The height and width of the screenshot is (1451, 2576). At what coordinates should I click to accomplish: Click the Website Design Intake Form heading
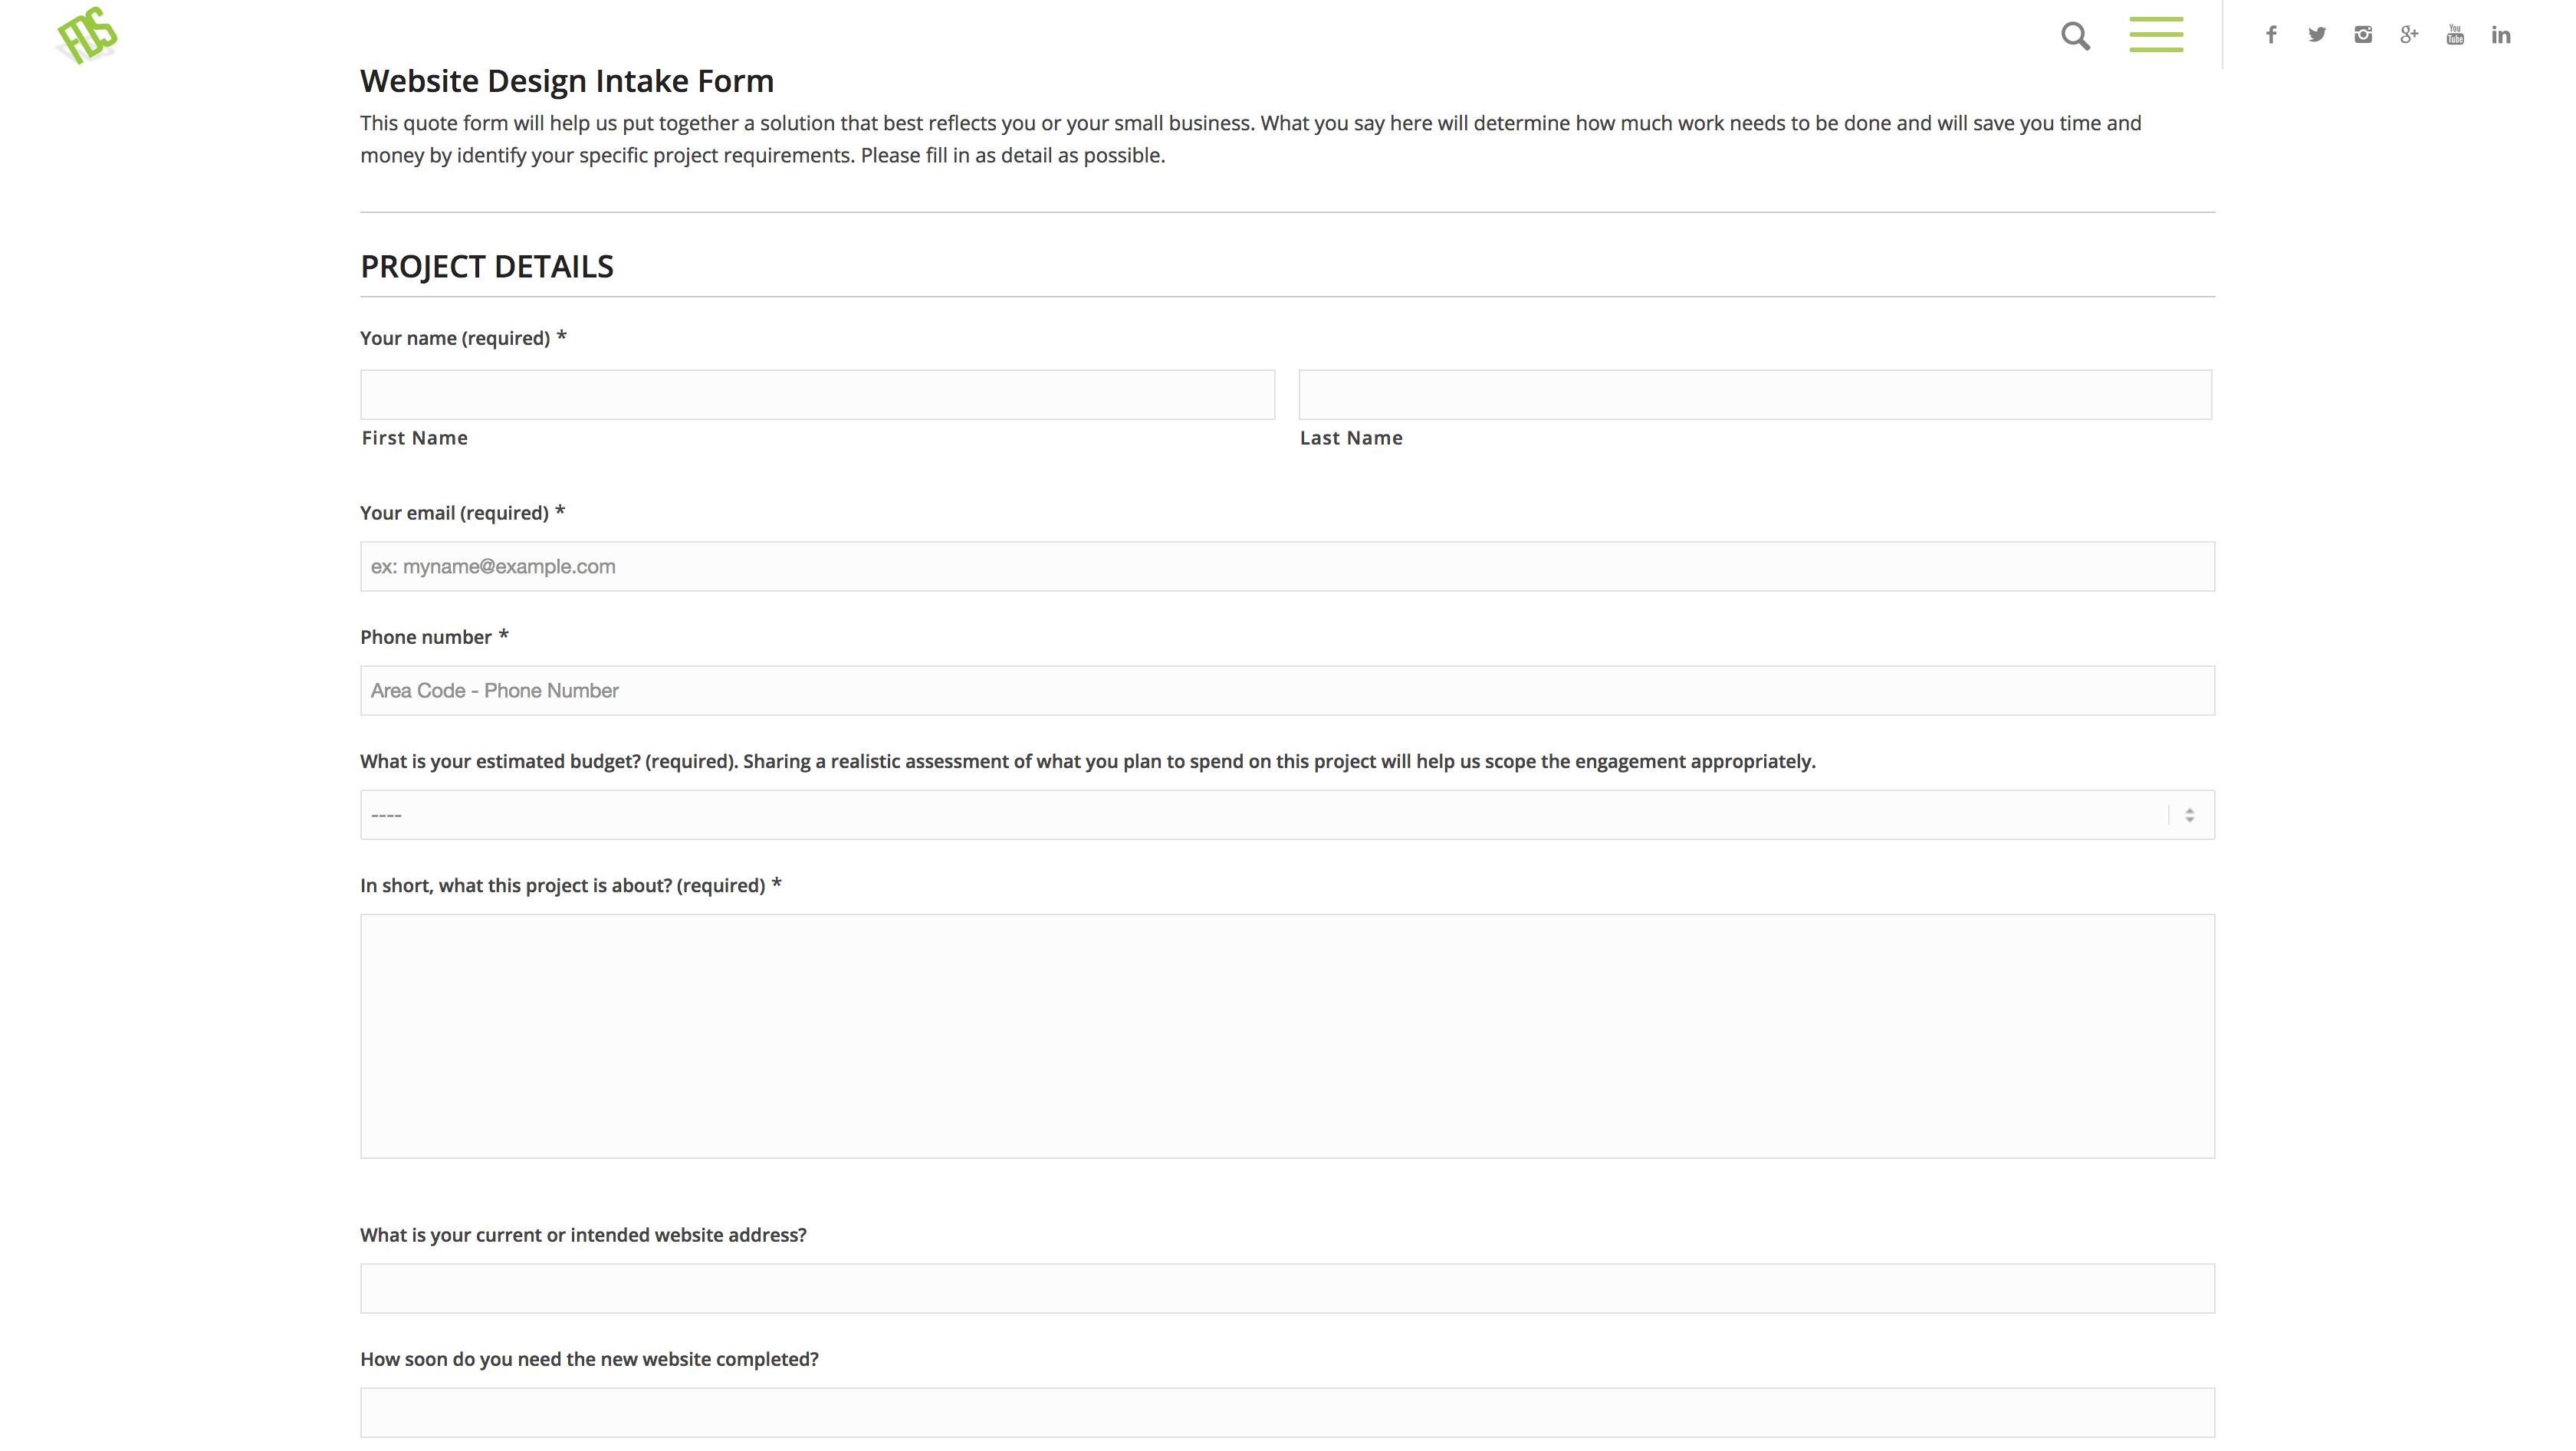click(x=567, y=81)
